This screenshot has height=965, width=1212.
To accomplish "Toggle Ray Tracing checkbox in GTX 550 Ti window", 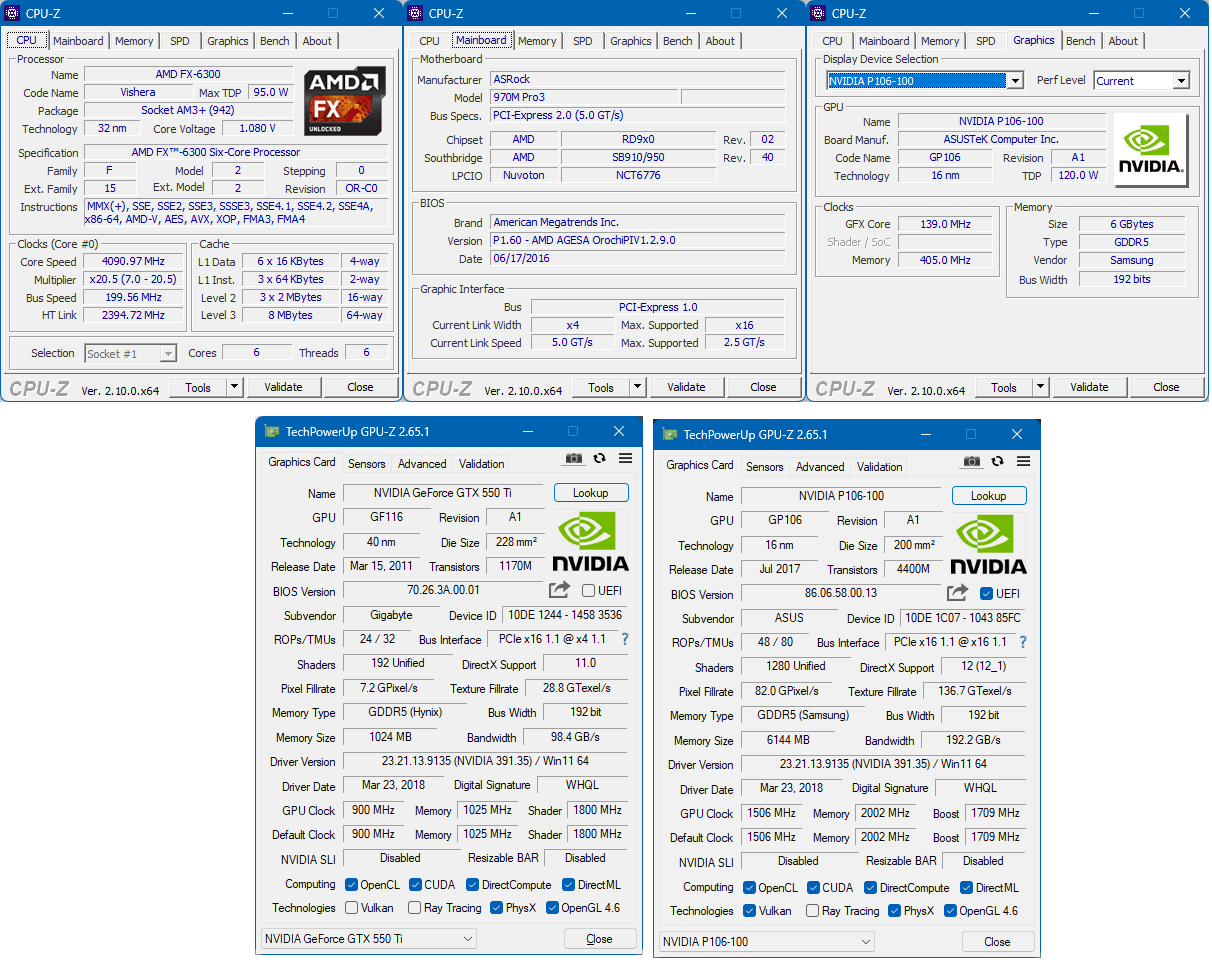I will (414, 908).
